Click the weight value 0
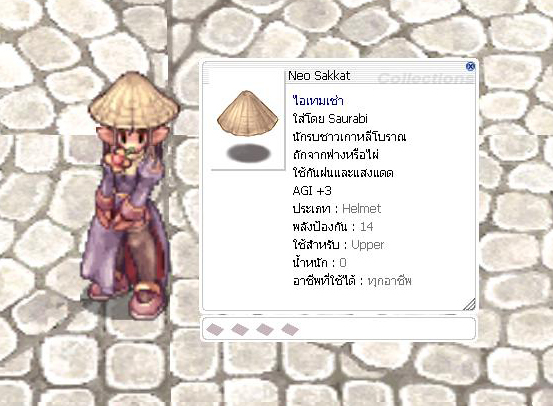Viewport: 553px width, 406px height. point(342,263)
